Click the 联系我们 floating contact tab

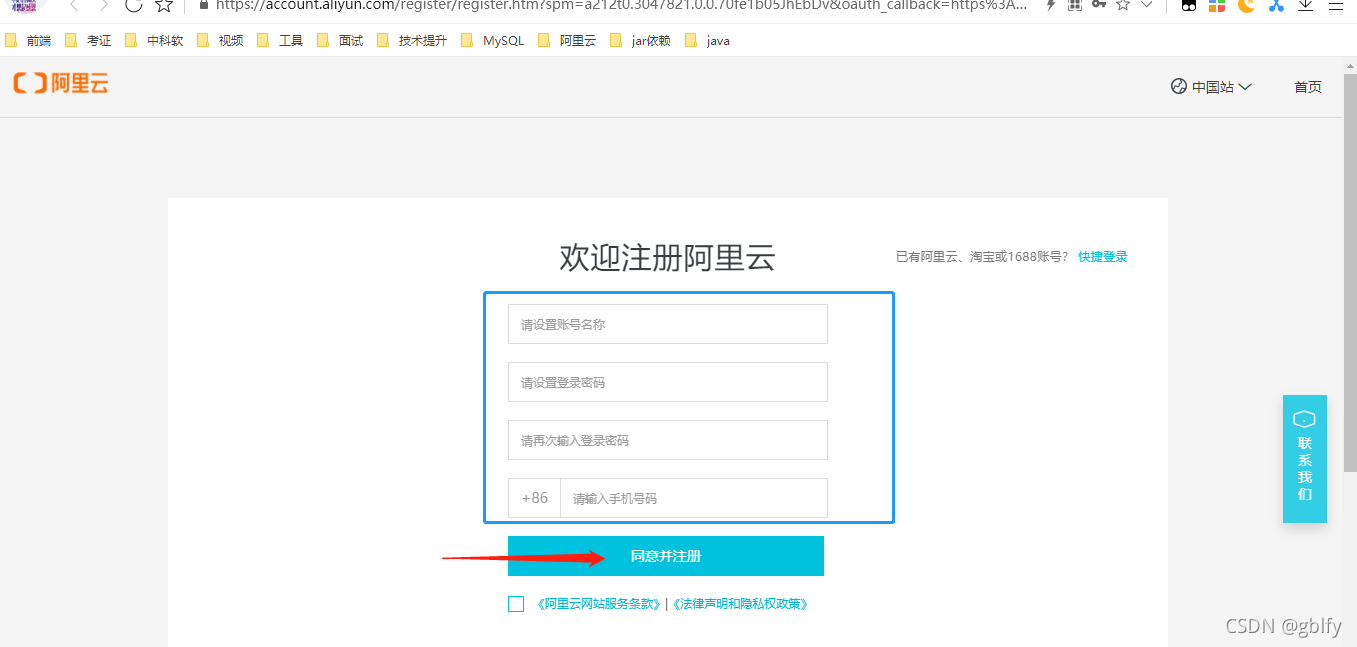coord(1304,459)
